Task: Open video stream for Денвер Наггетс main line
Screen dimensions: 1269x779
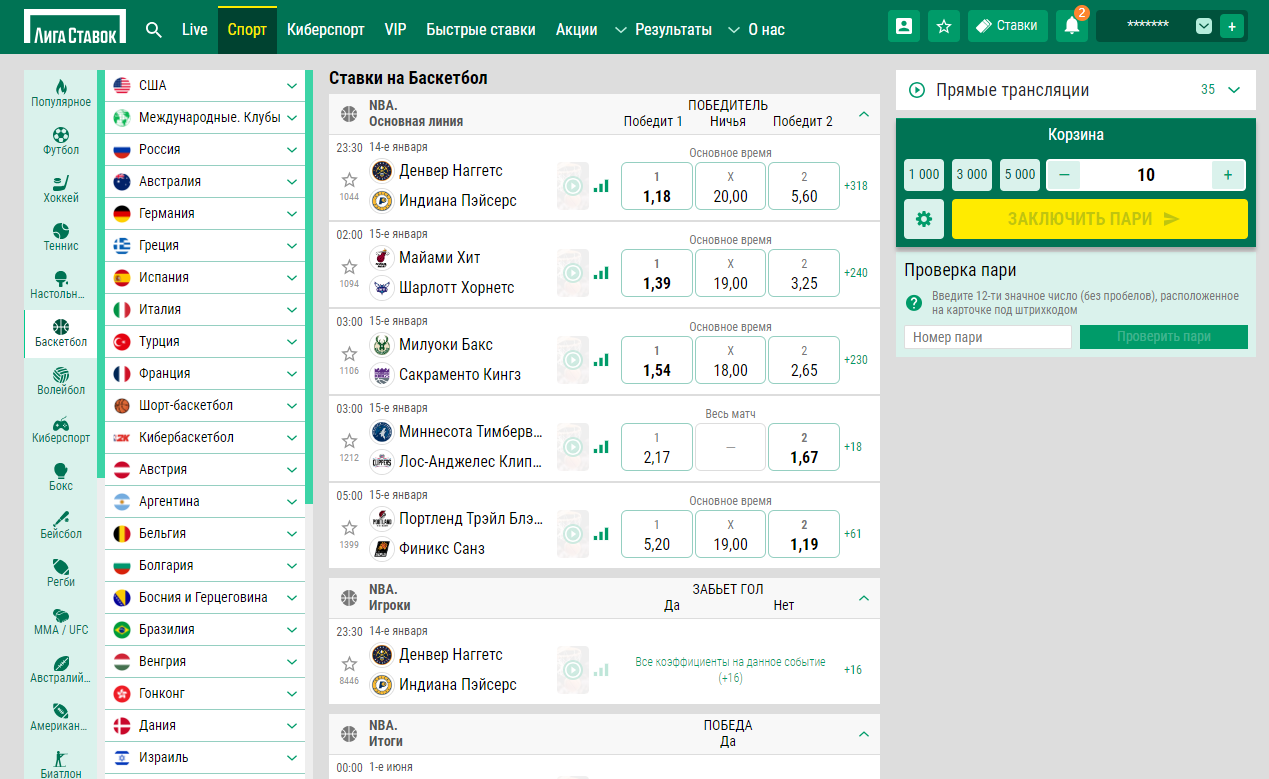Action: (x=573, y=185)
